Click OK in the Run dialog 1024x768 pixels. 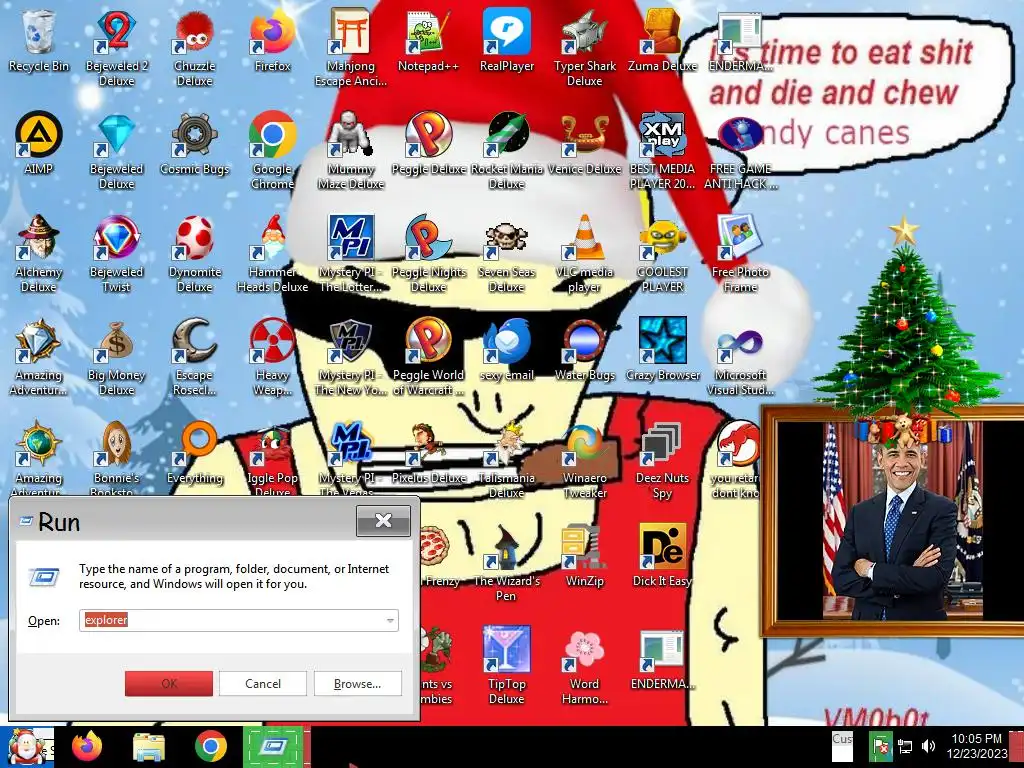click(169, 684)
